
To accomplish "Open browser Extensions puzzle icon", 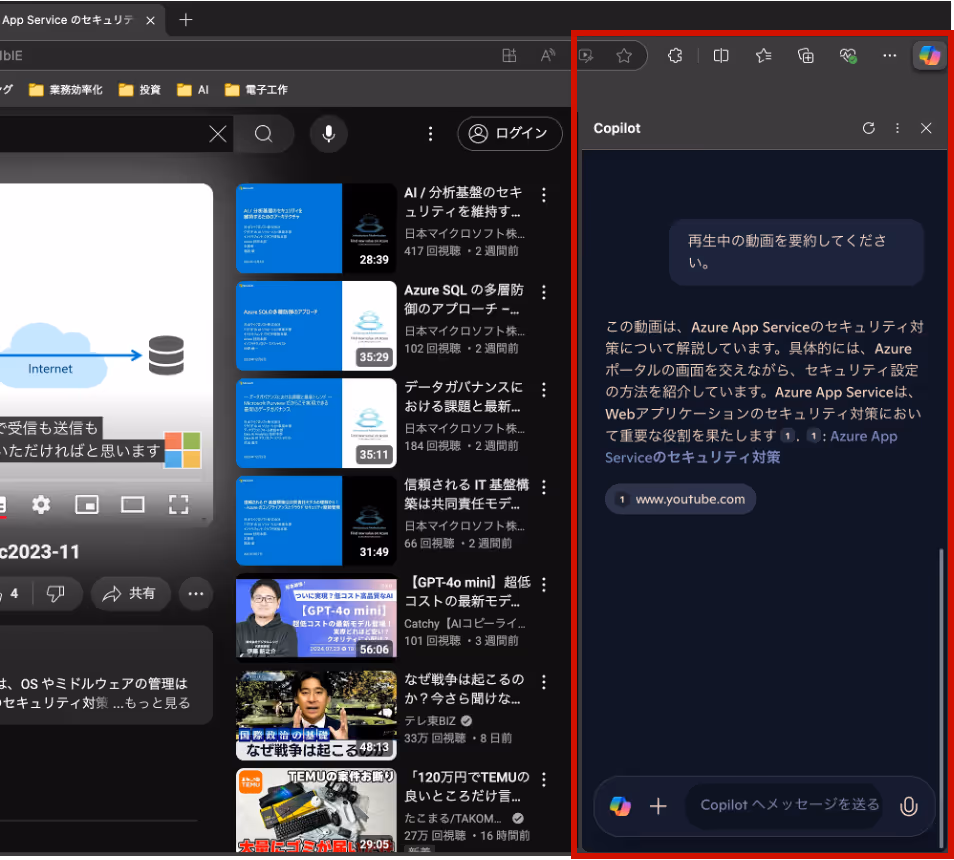I will click(675, 56).
